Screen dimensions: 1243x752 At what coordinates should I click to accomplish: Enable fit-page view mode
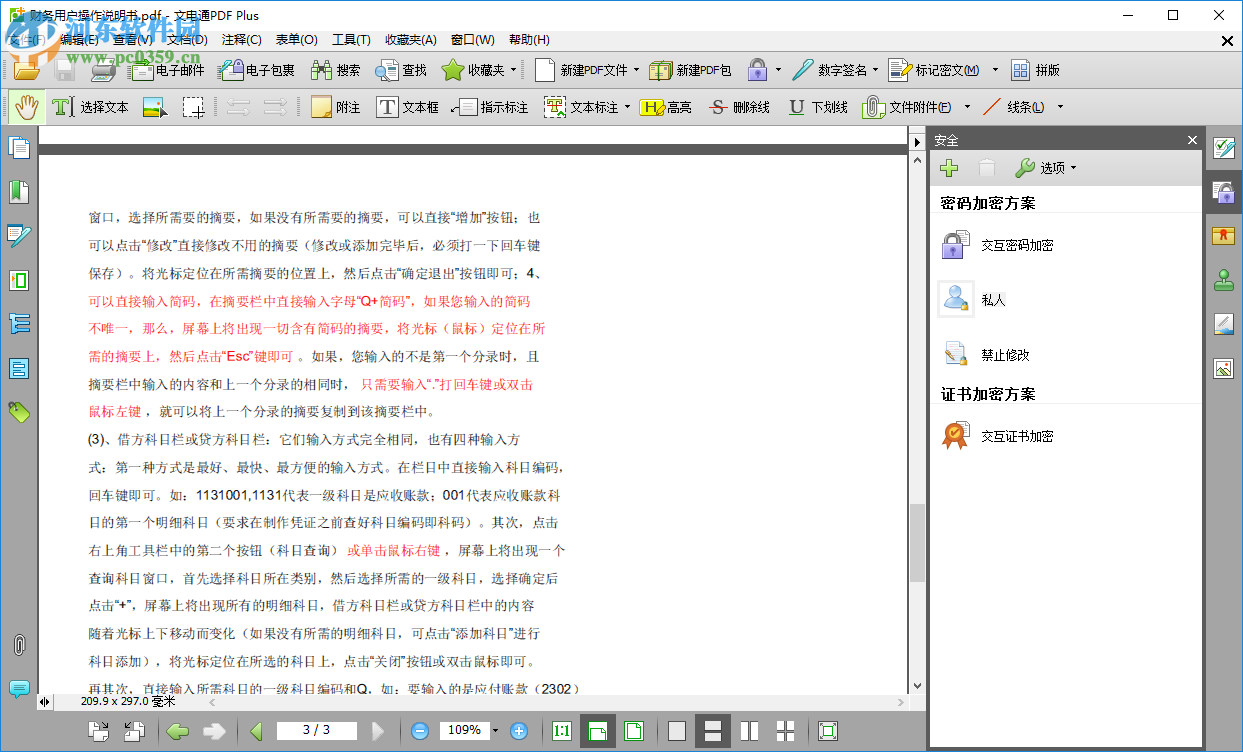pos(633,731)
